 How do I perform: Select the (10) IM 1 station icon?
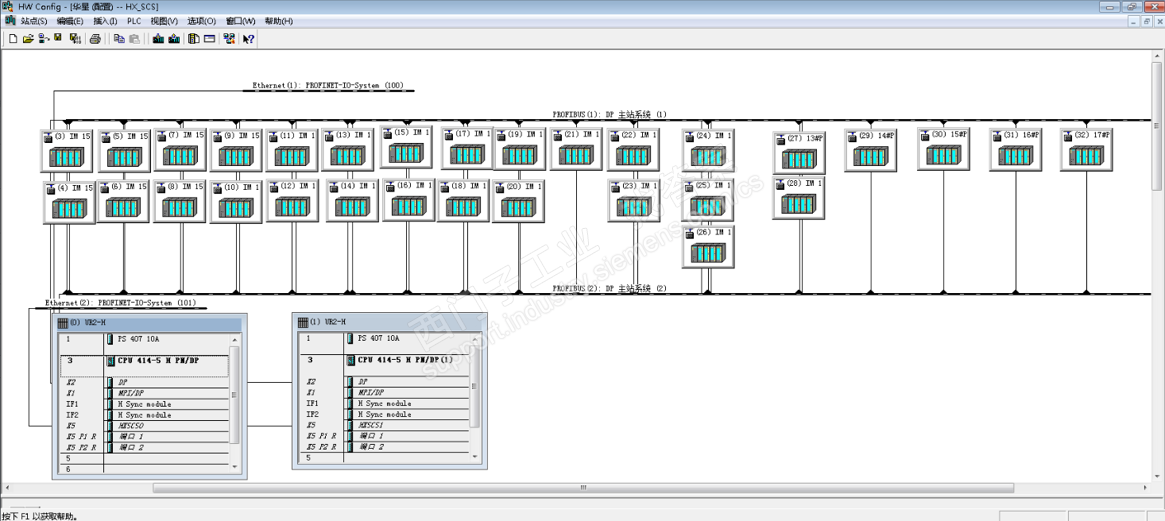pos(236,201)
